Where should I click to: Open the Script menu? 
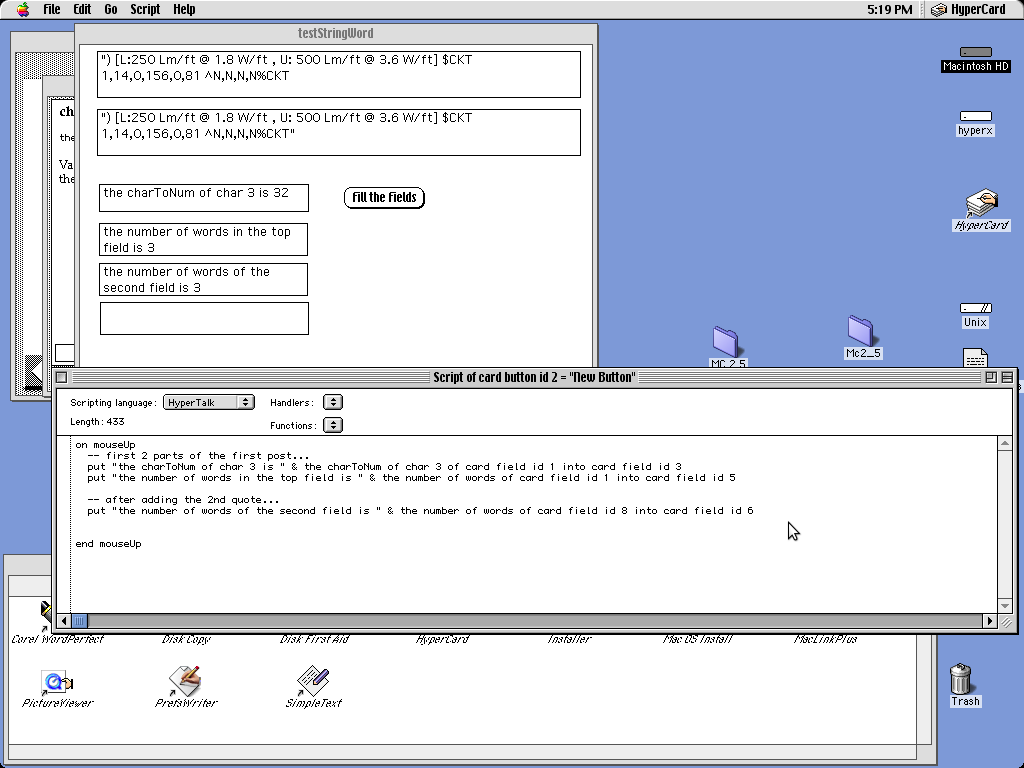click(x=145, y=9)
